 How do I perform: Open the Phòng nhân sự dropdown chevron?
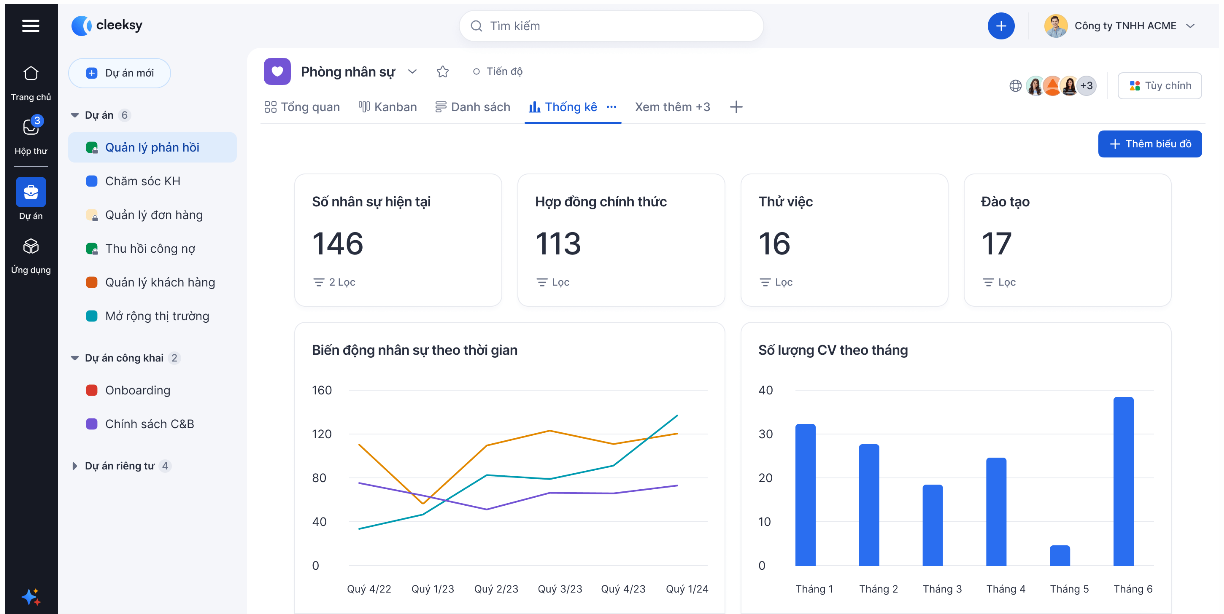pos(412,72)
